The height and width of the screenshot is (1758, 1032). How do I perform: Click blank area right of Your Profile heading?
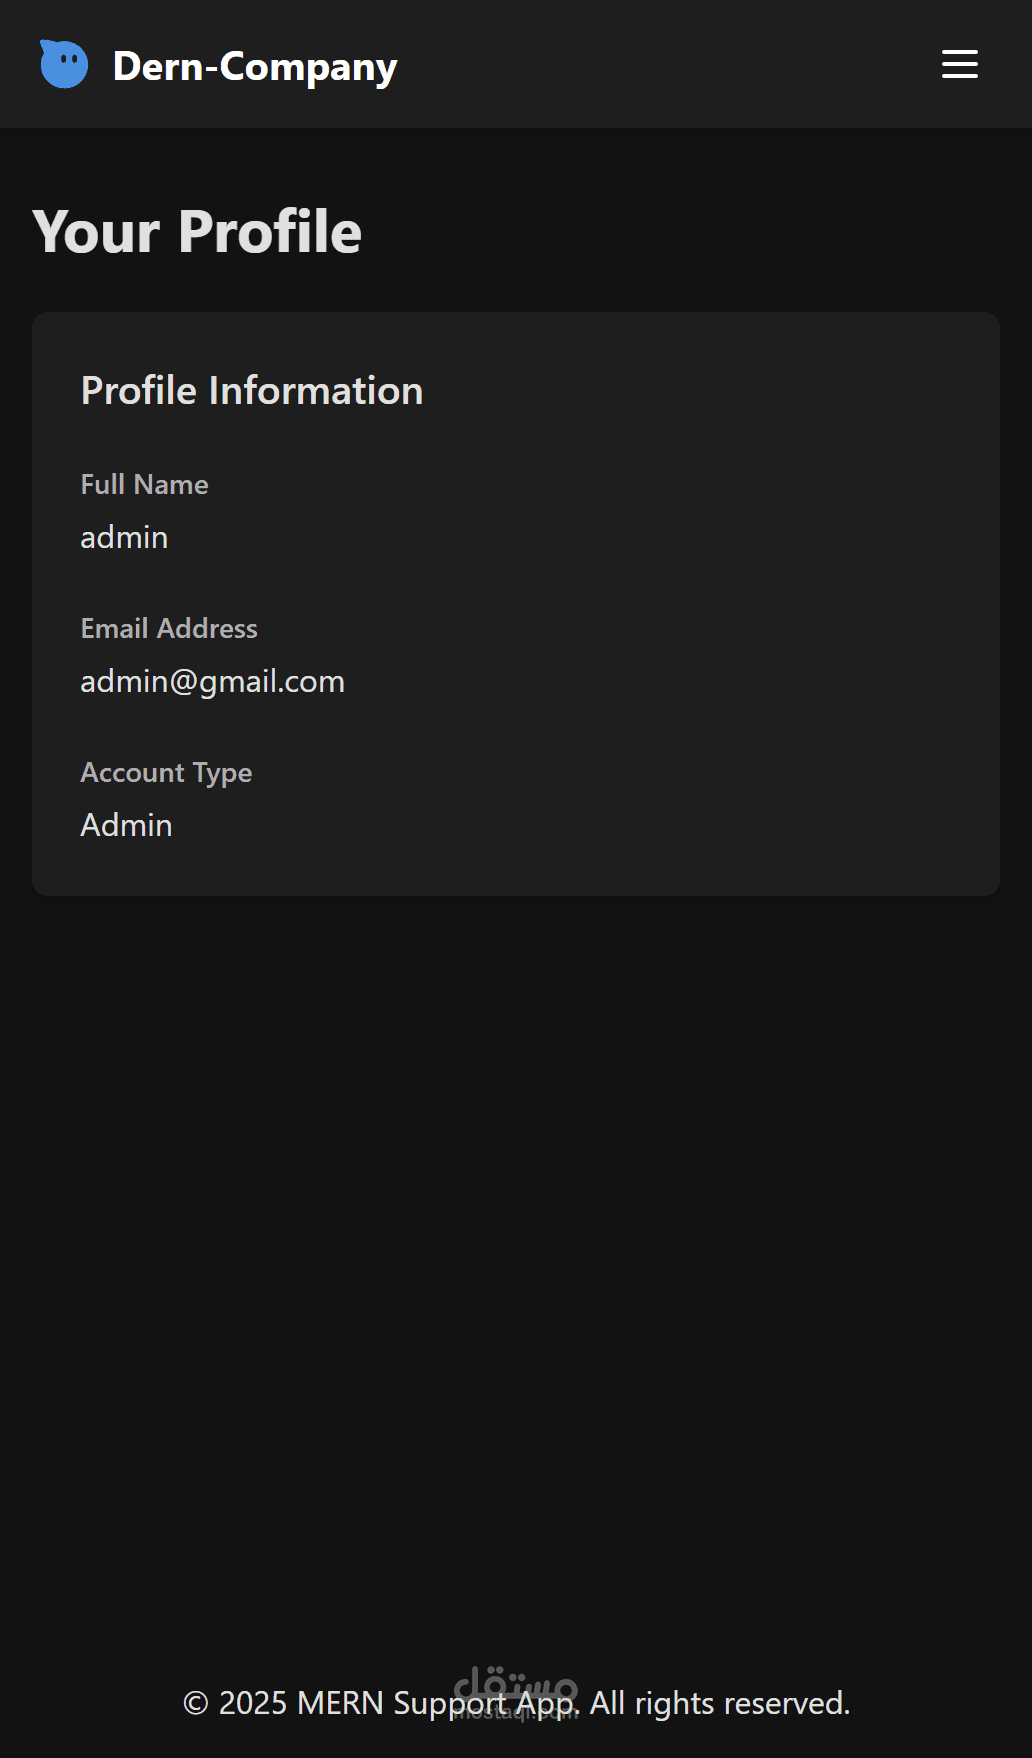coord(700,232)
